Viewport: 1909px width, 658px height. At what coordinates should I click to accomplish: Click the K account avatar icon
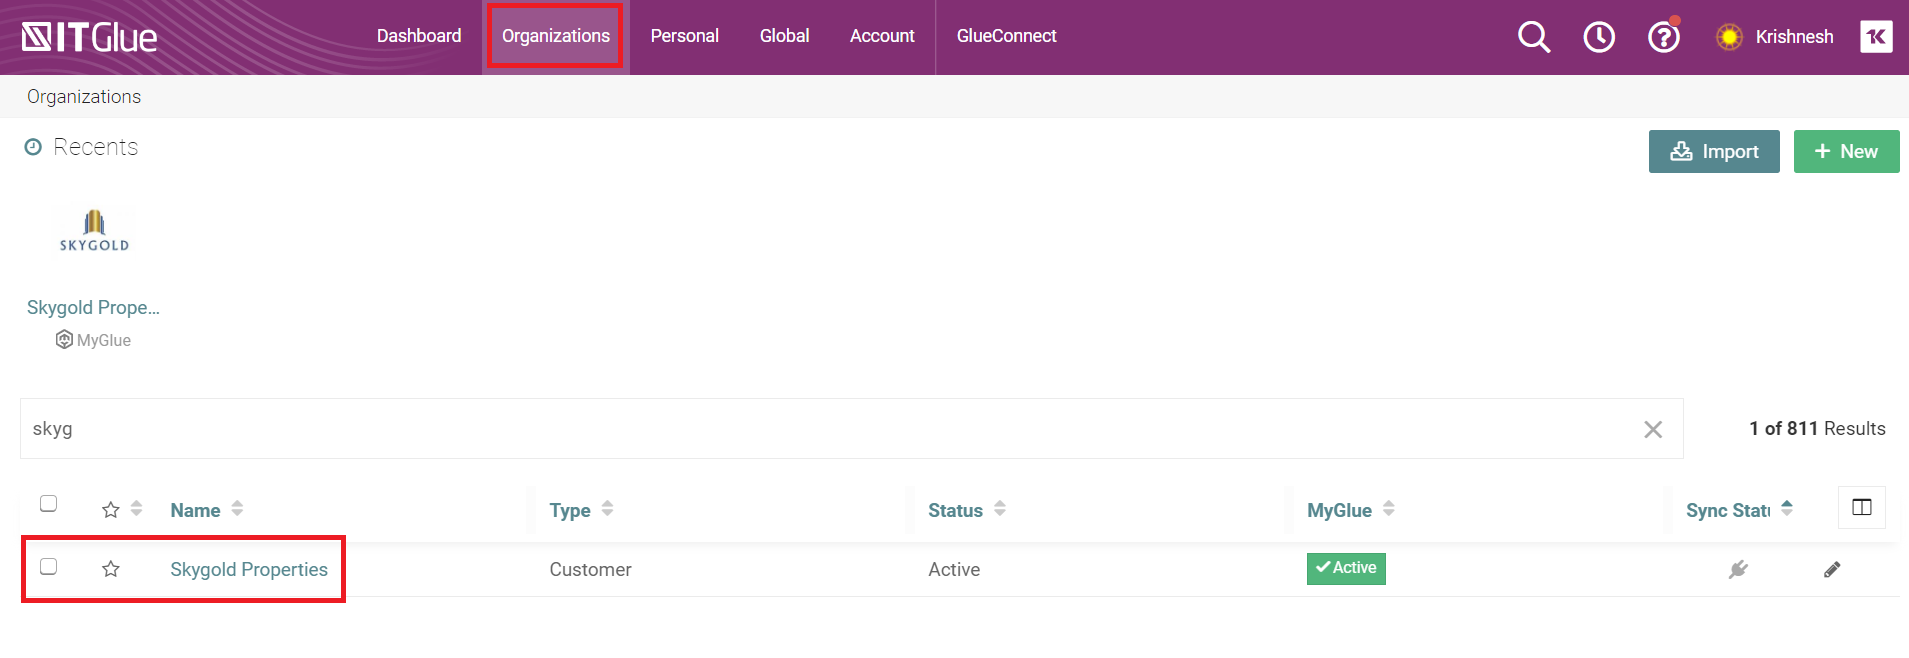1876,37
